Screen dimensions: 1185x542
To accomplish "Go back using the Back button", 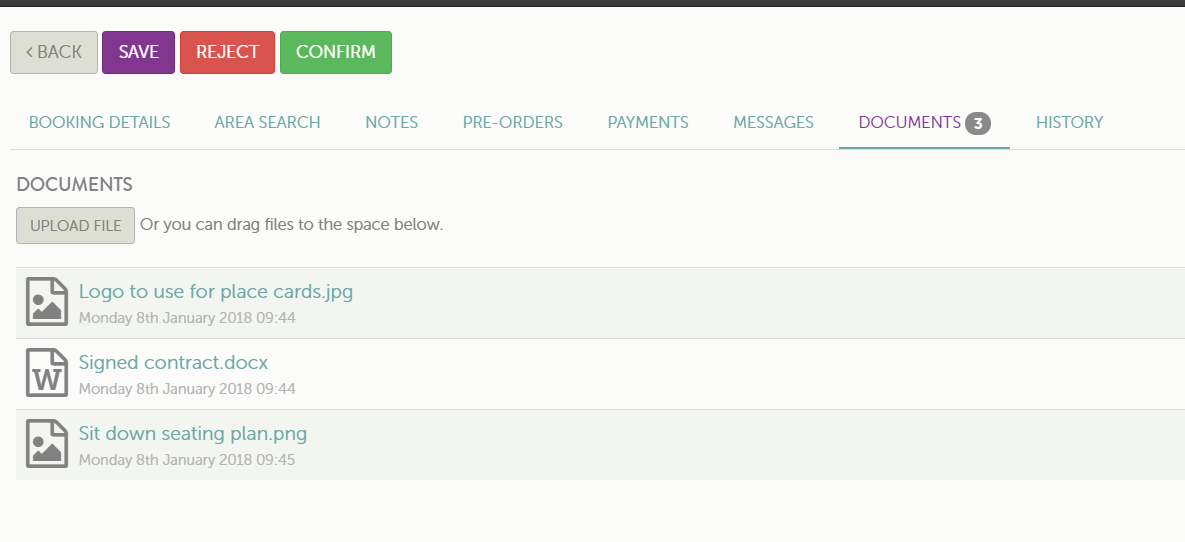I will (54, 52).
